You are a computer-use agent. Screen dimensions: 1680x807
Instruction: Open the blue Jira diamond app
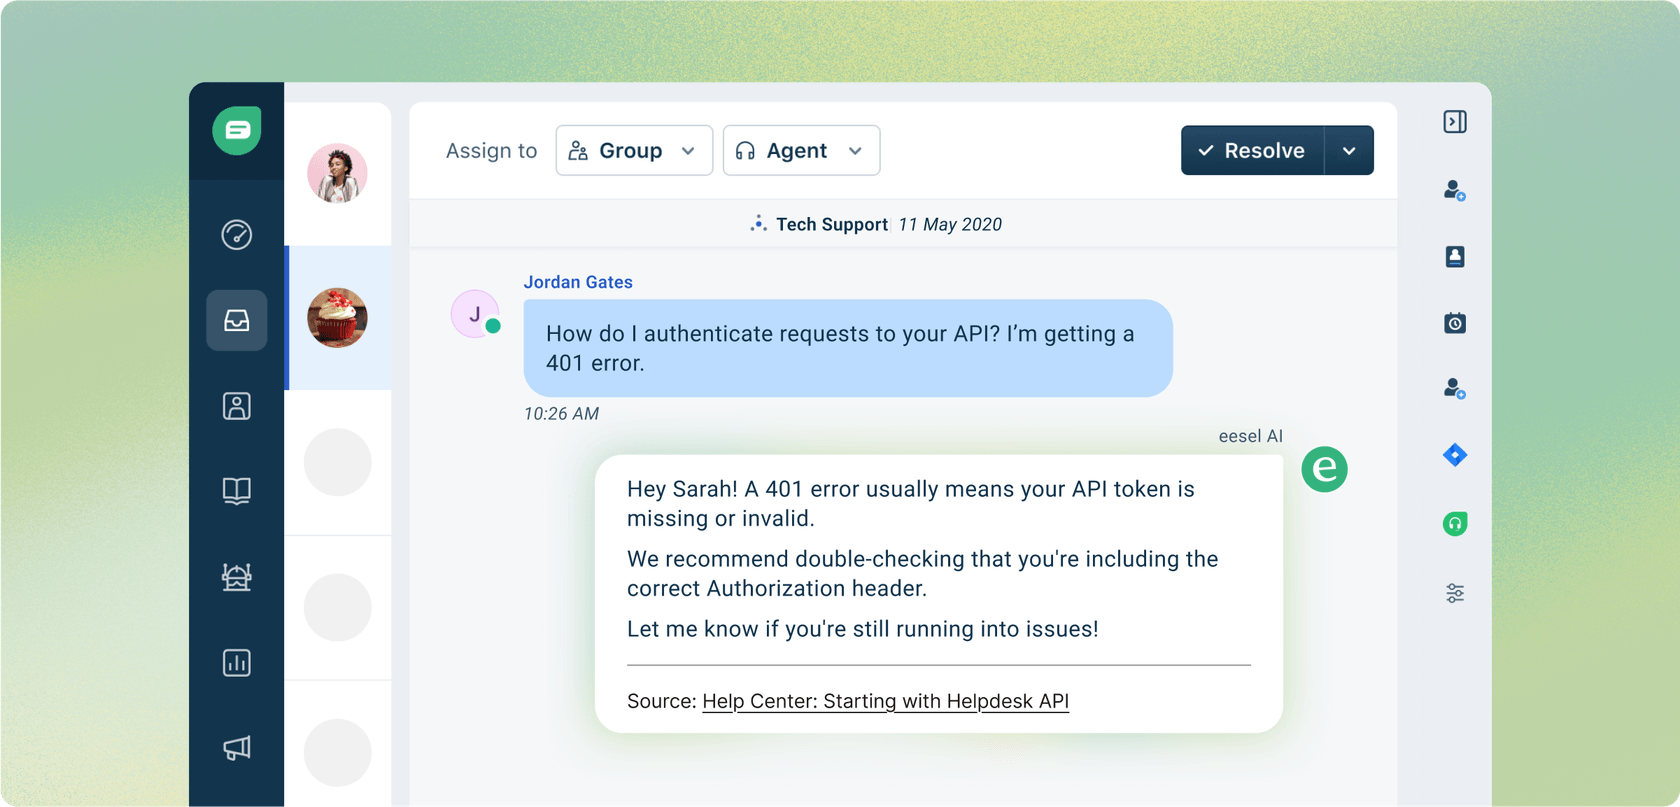(x=1455, y=455)
